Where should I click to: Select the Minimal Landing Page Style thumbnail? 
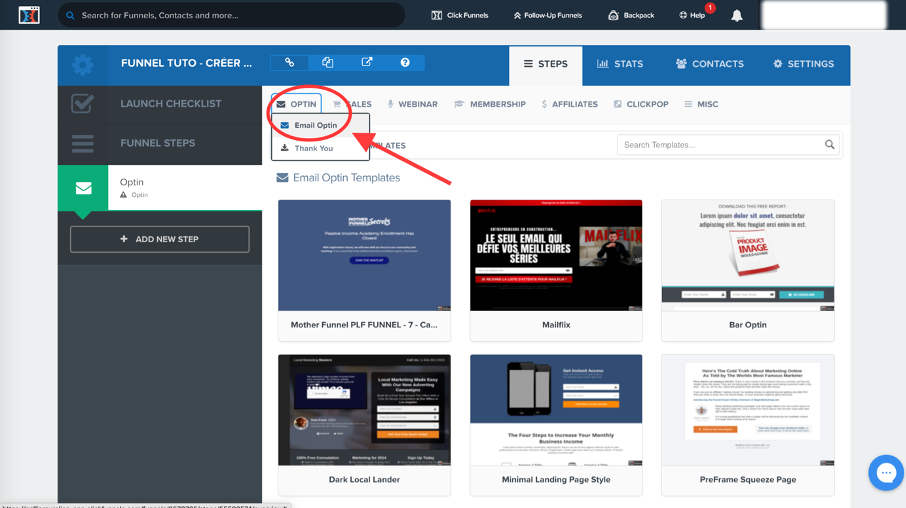point(556,410)
